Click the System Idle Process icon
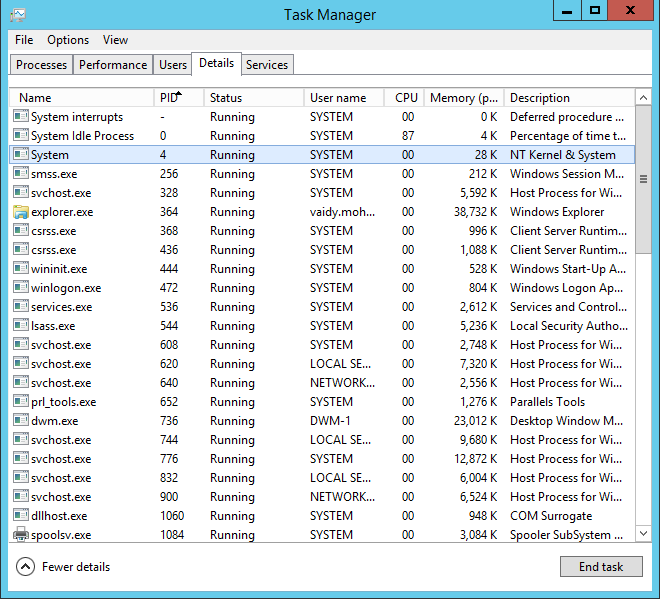 tap(21, 136)
